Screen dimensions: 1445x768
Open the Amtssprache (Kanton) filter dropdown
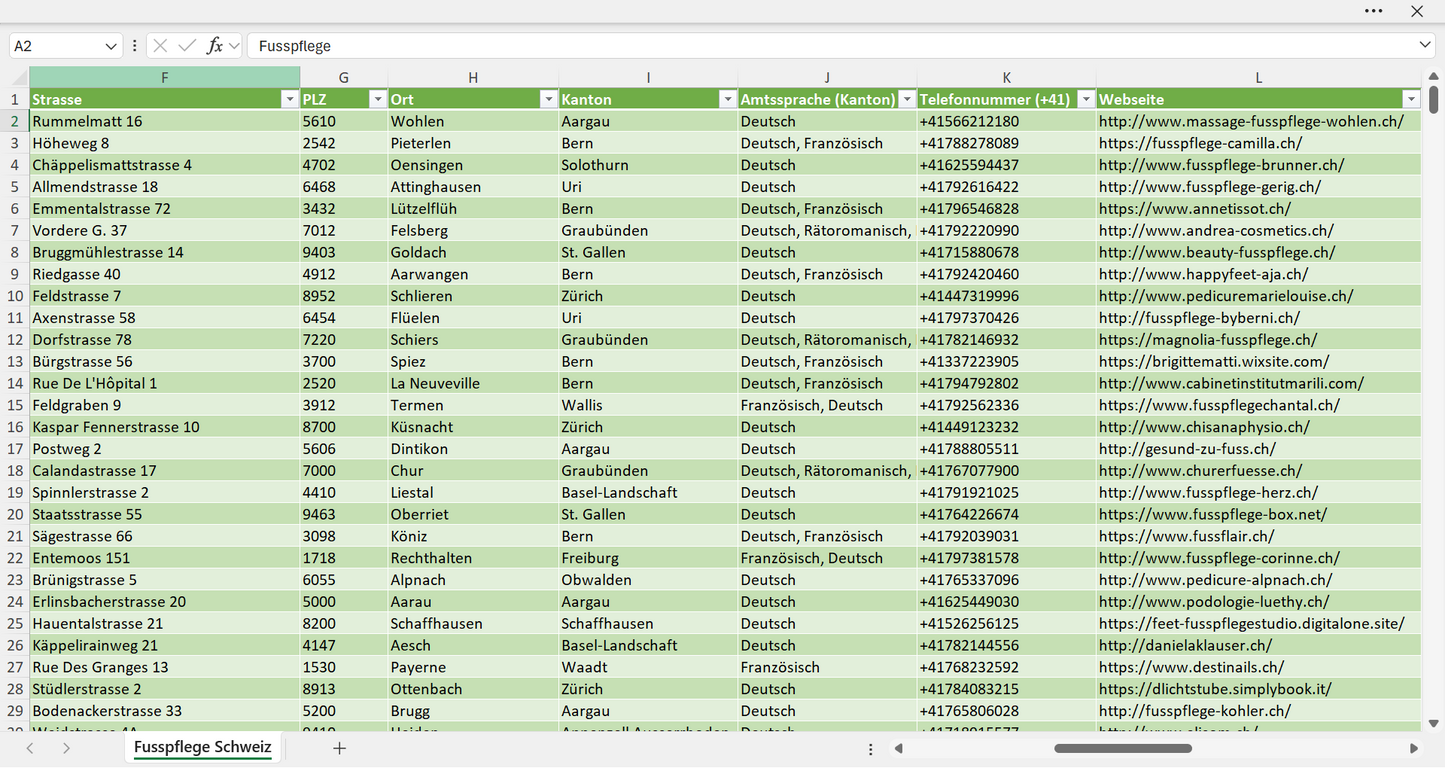pos(906,100)
